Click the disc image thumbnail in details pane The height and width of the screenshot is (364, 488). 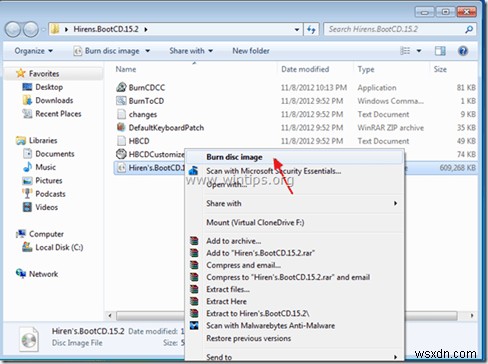coord(29,339)
